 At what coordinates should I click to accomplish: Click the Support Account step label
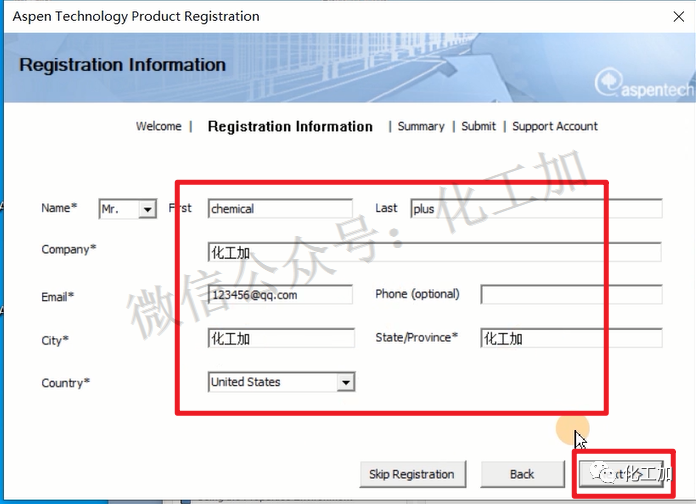555,127
